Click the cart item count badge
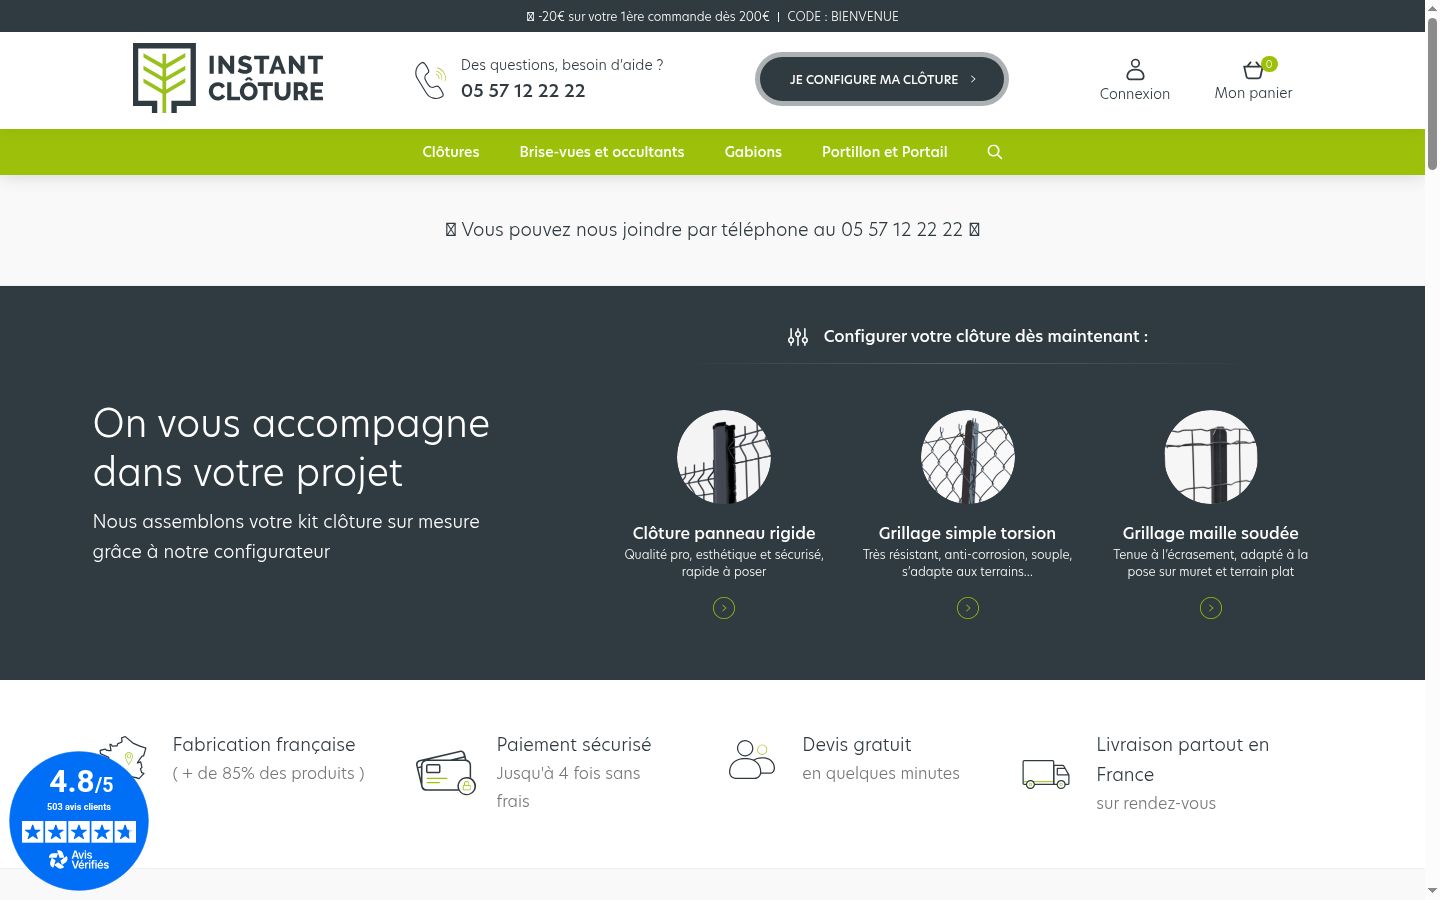 tap(1269, 64)
